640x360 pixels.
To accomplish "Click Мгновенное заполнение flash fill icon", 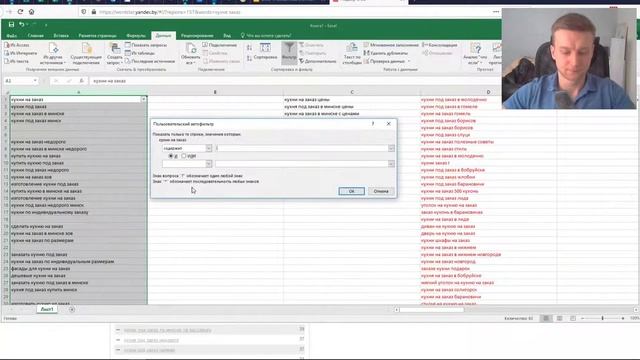I will 391,45.
